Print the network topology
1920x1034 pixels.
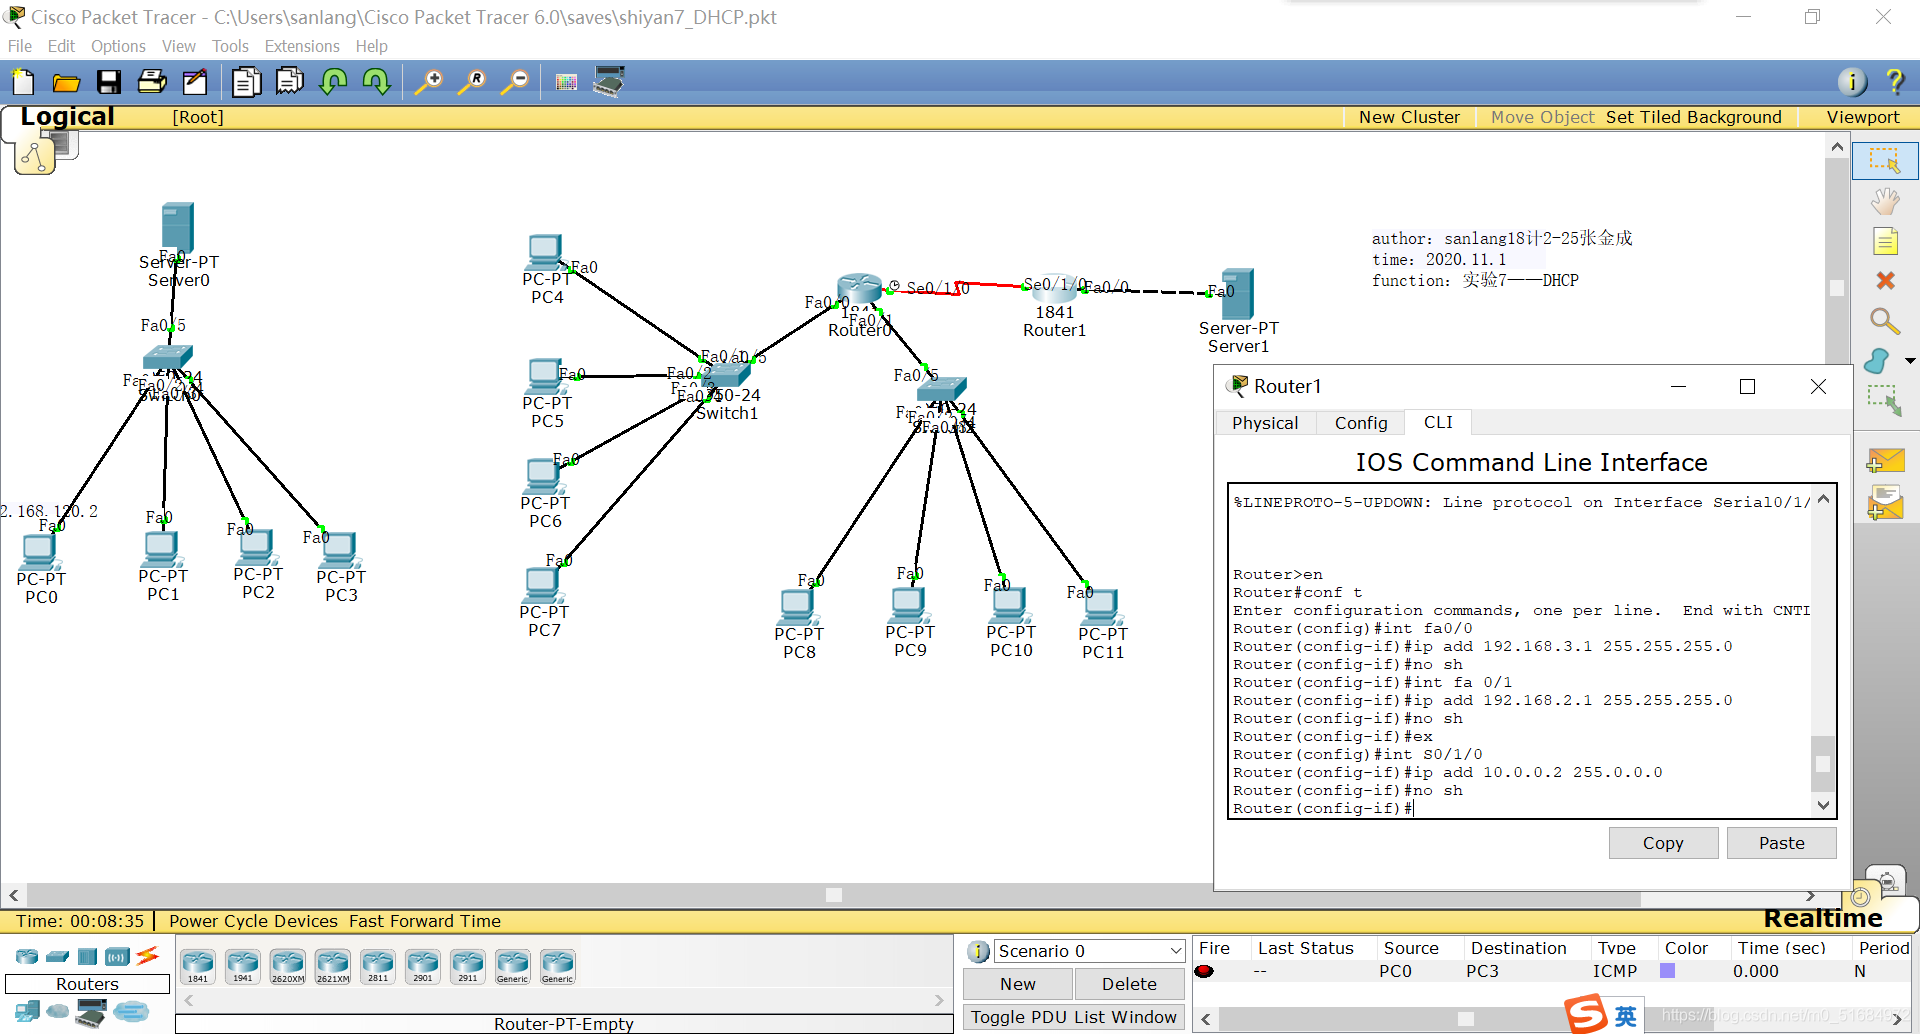pyautogui.click(x=152, y=82)
